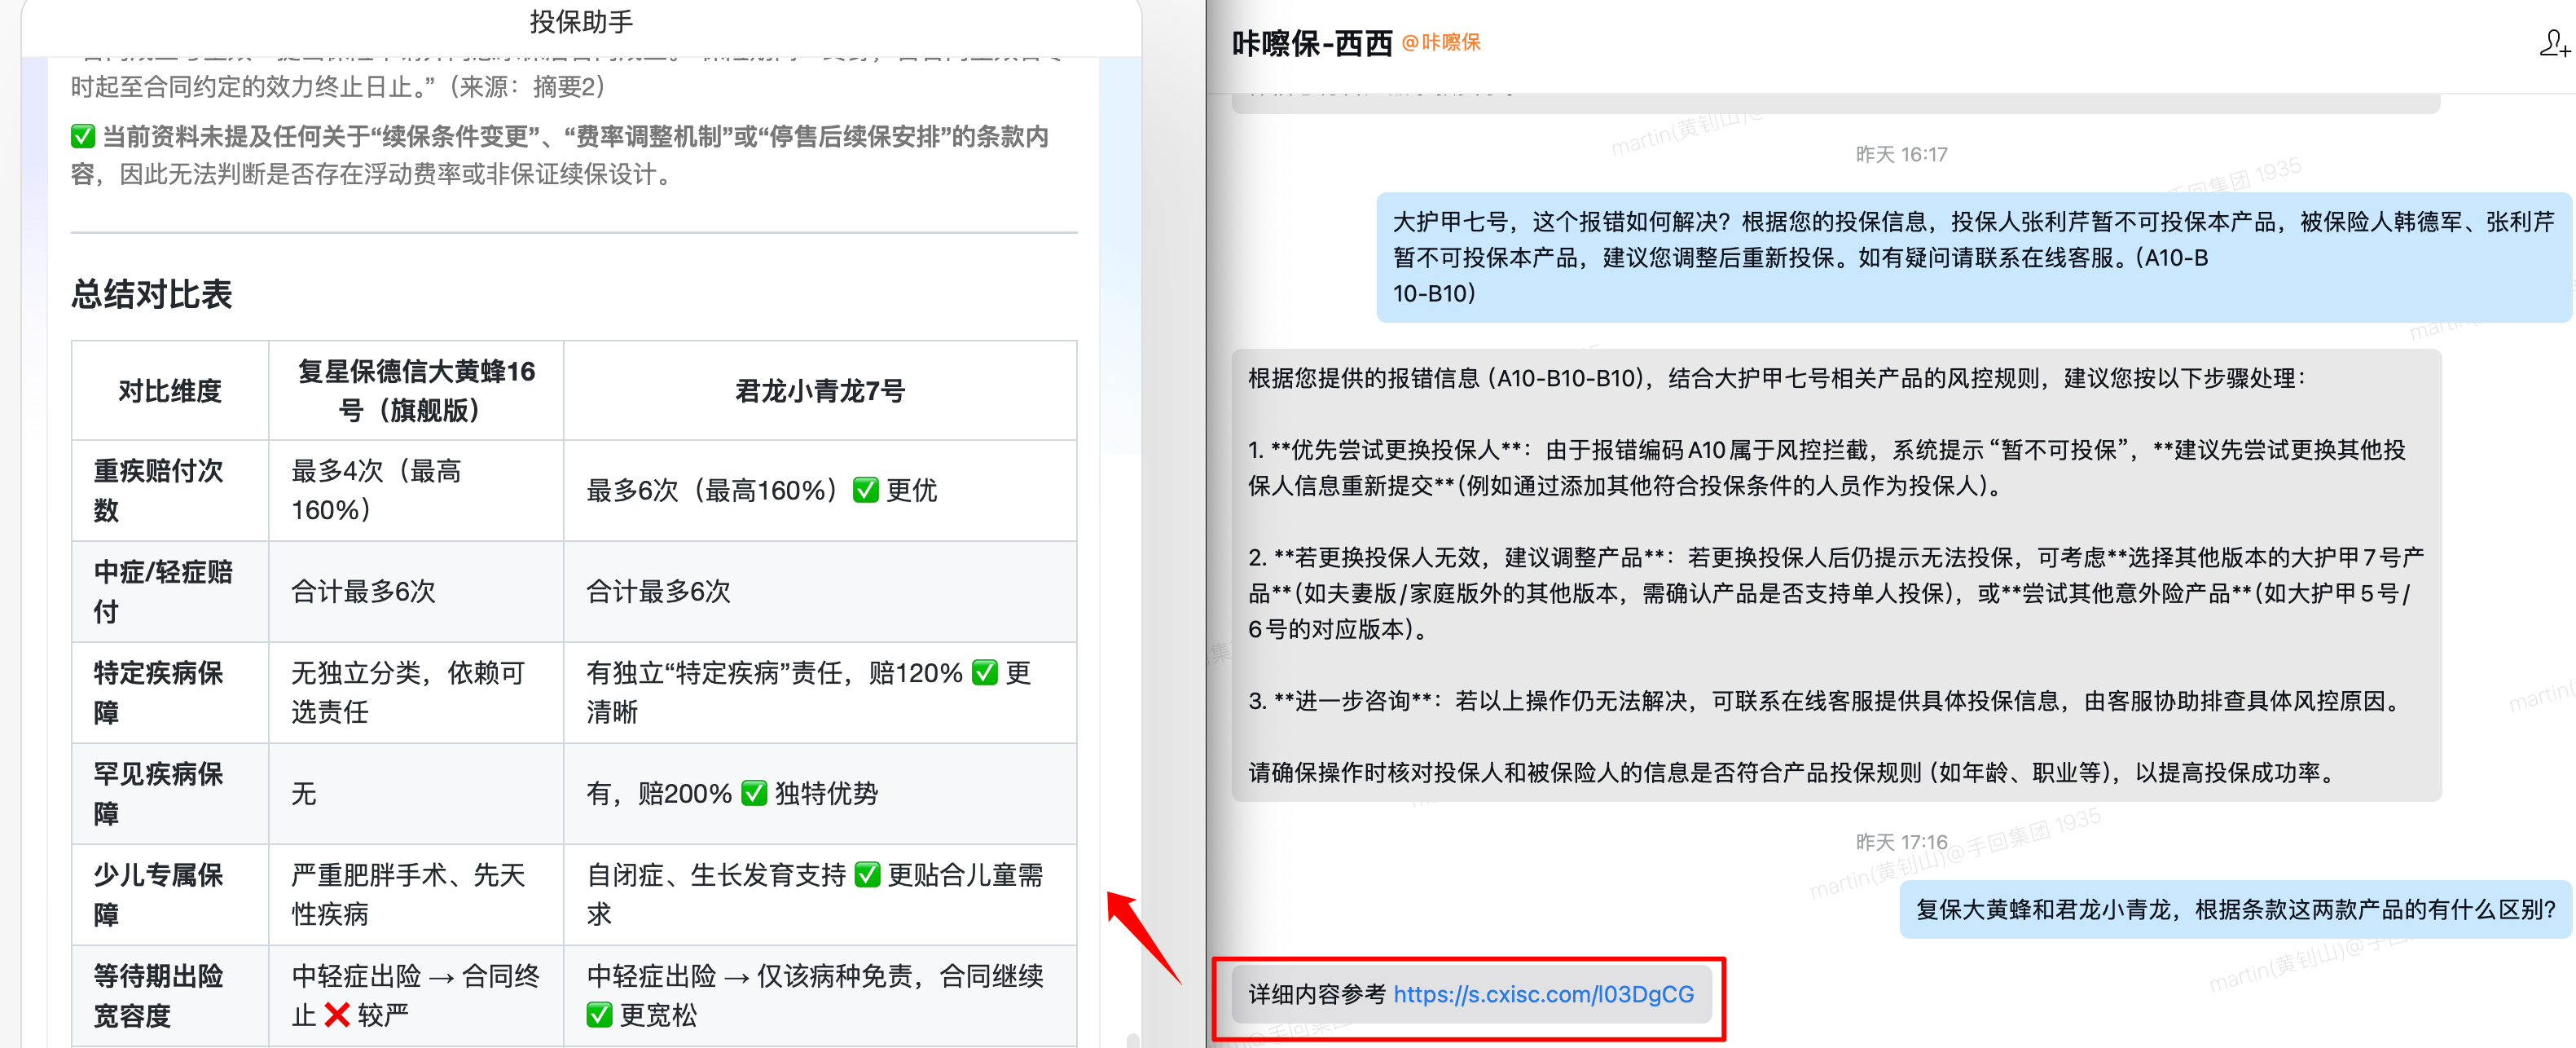This screenshot has width=2576, height=1048.
Task: Click the @咔嚓保 orange label
Action: pos(1440,42)
